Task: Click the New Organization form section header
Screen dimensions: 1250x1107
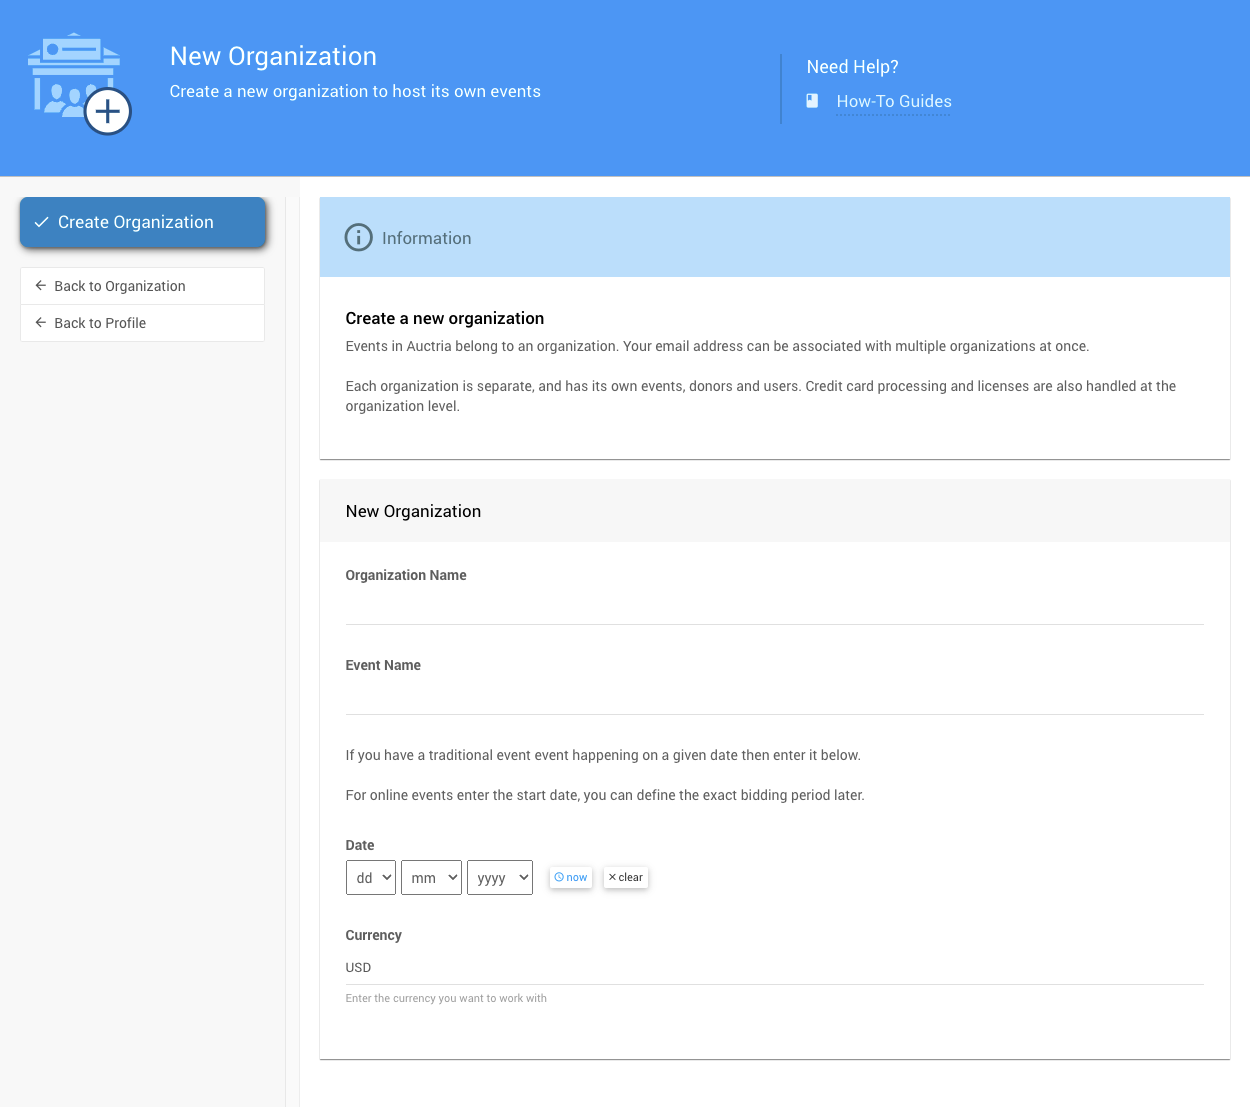Action: (413, 511)
